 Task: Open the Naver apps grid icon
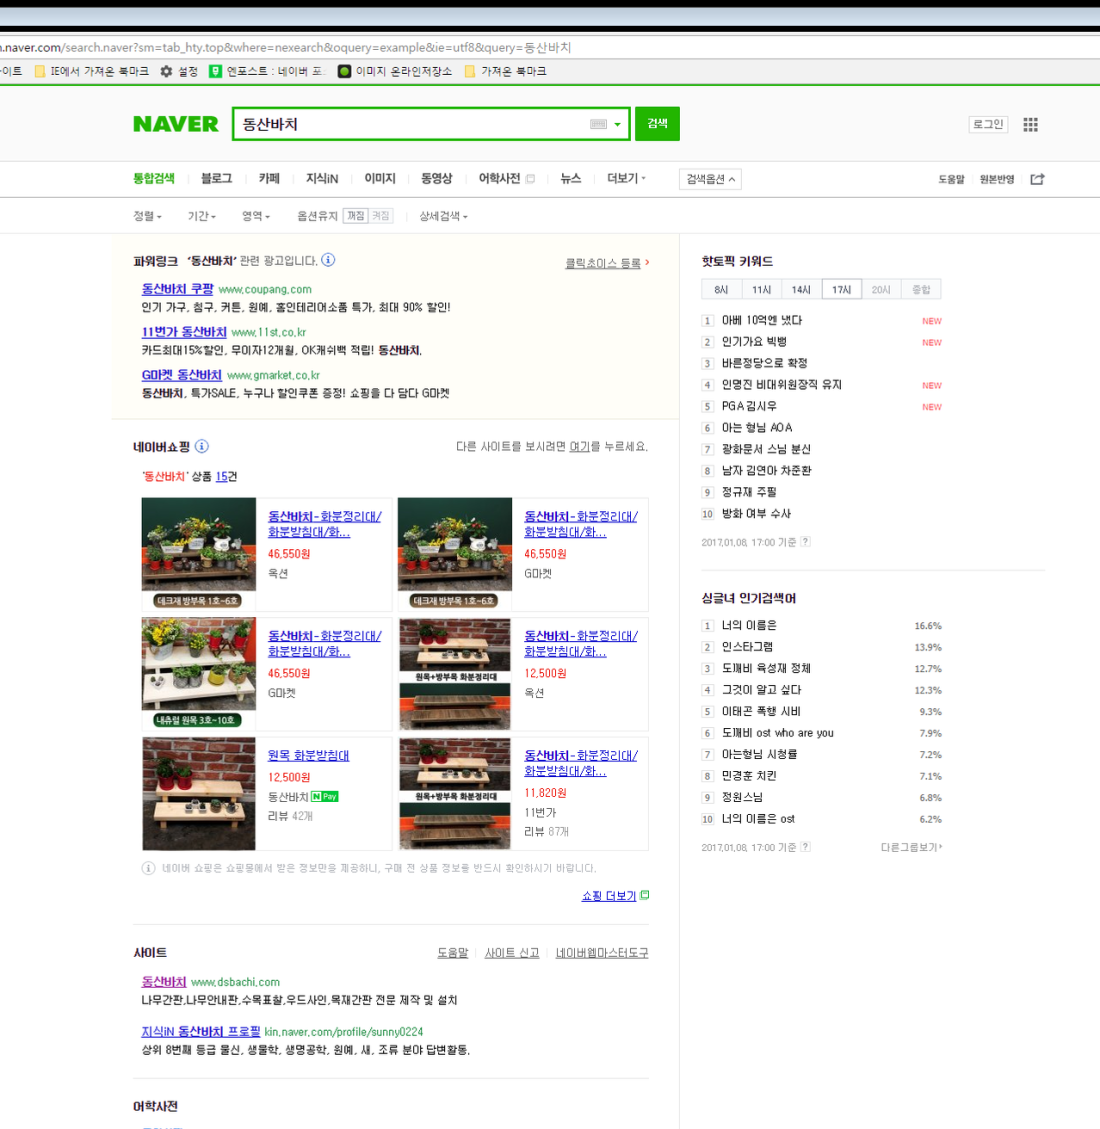[x=1030, y=125]
